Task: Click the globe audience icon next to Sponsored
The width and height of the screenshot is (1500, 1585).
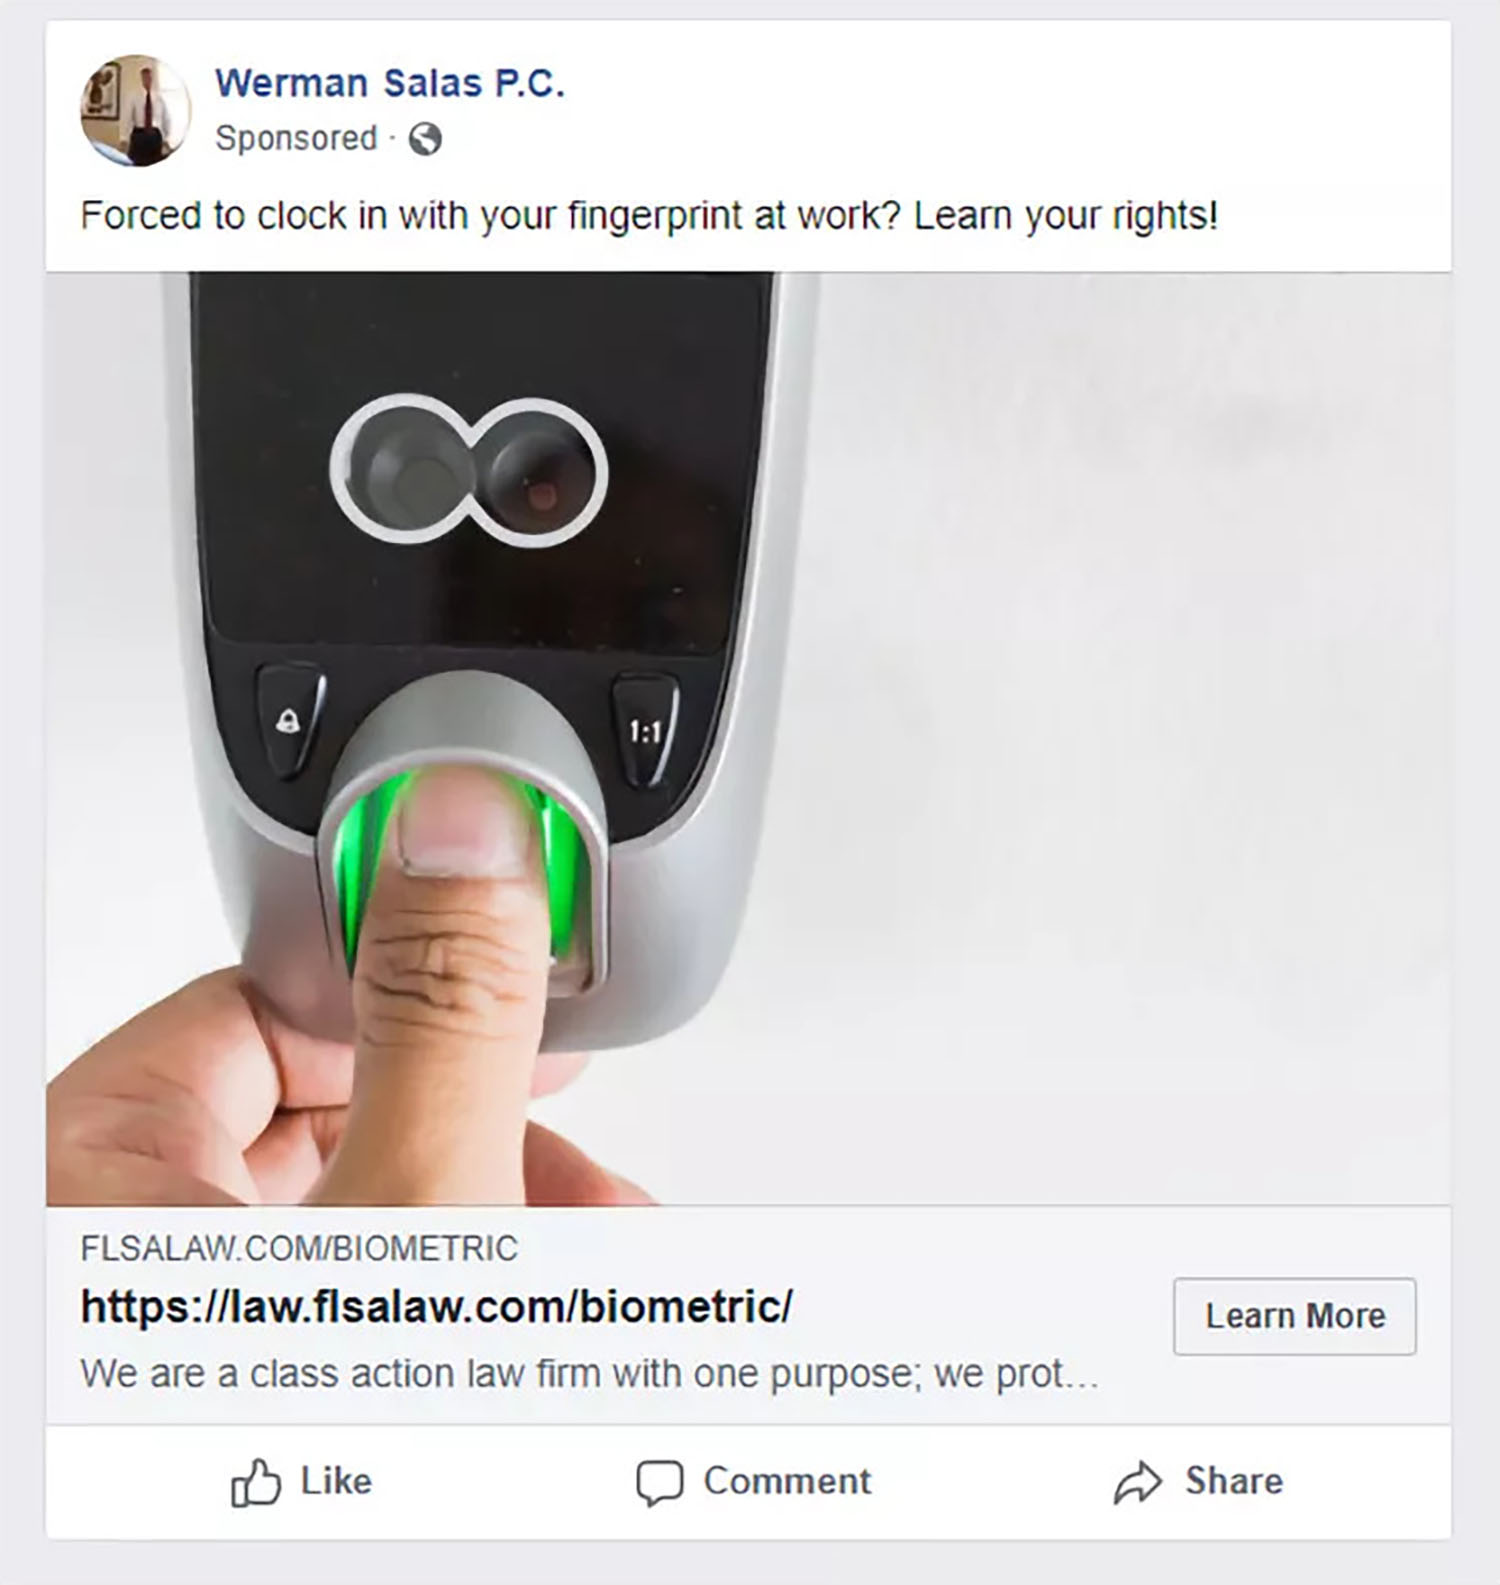Action: (x=428, y=140)
